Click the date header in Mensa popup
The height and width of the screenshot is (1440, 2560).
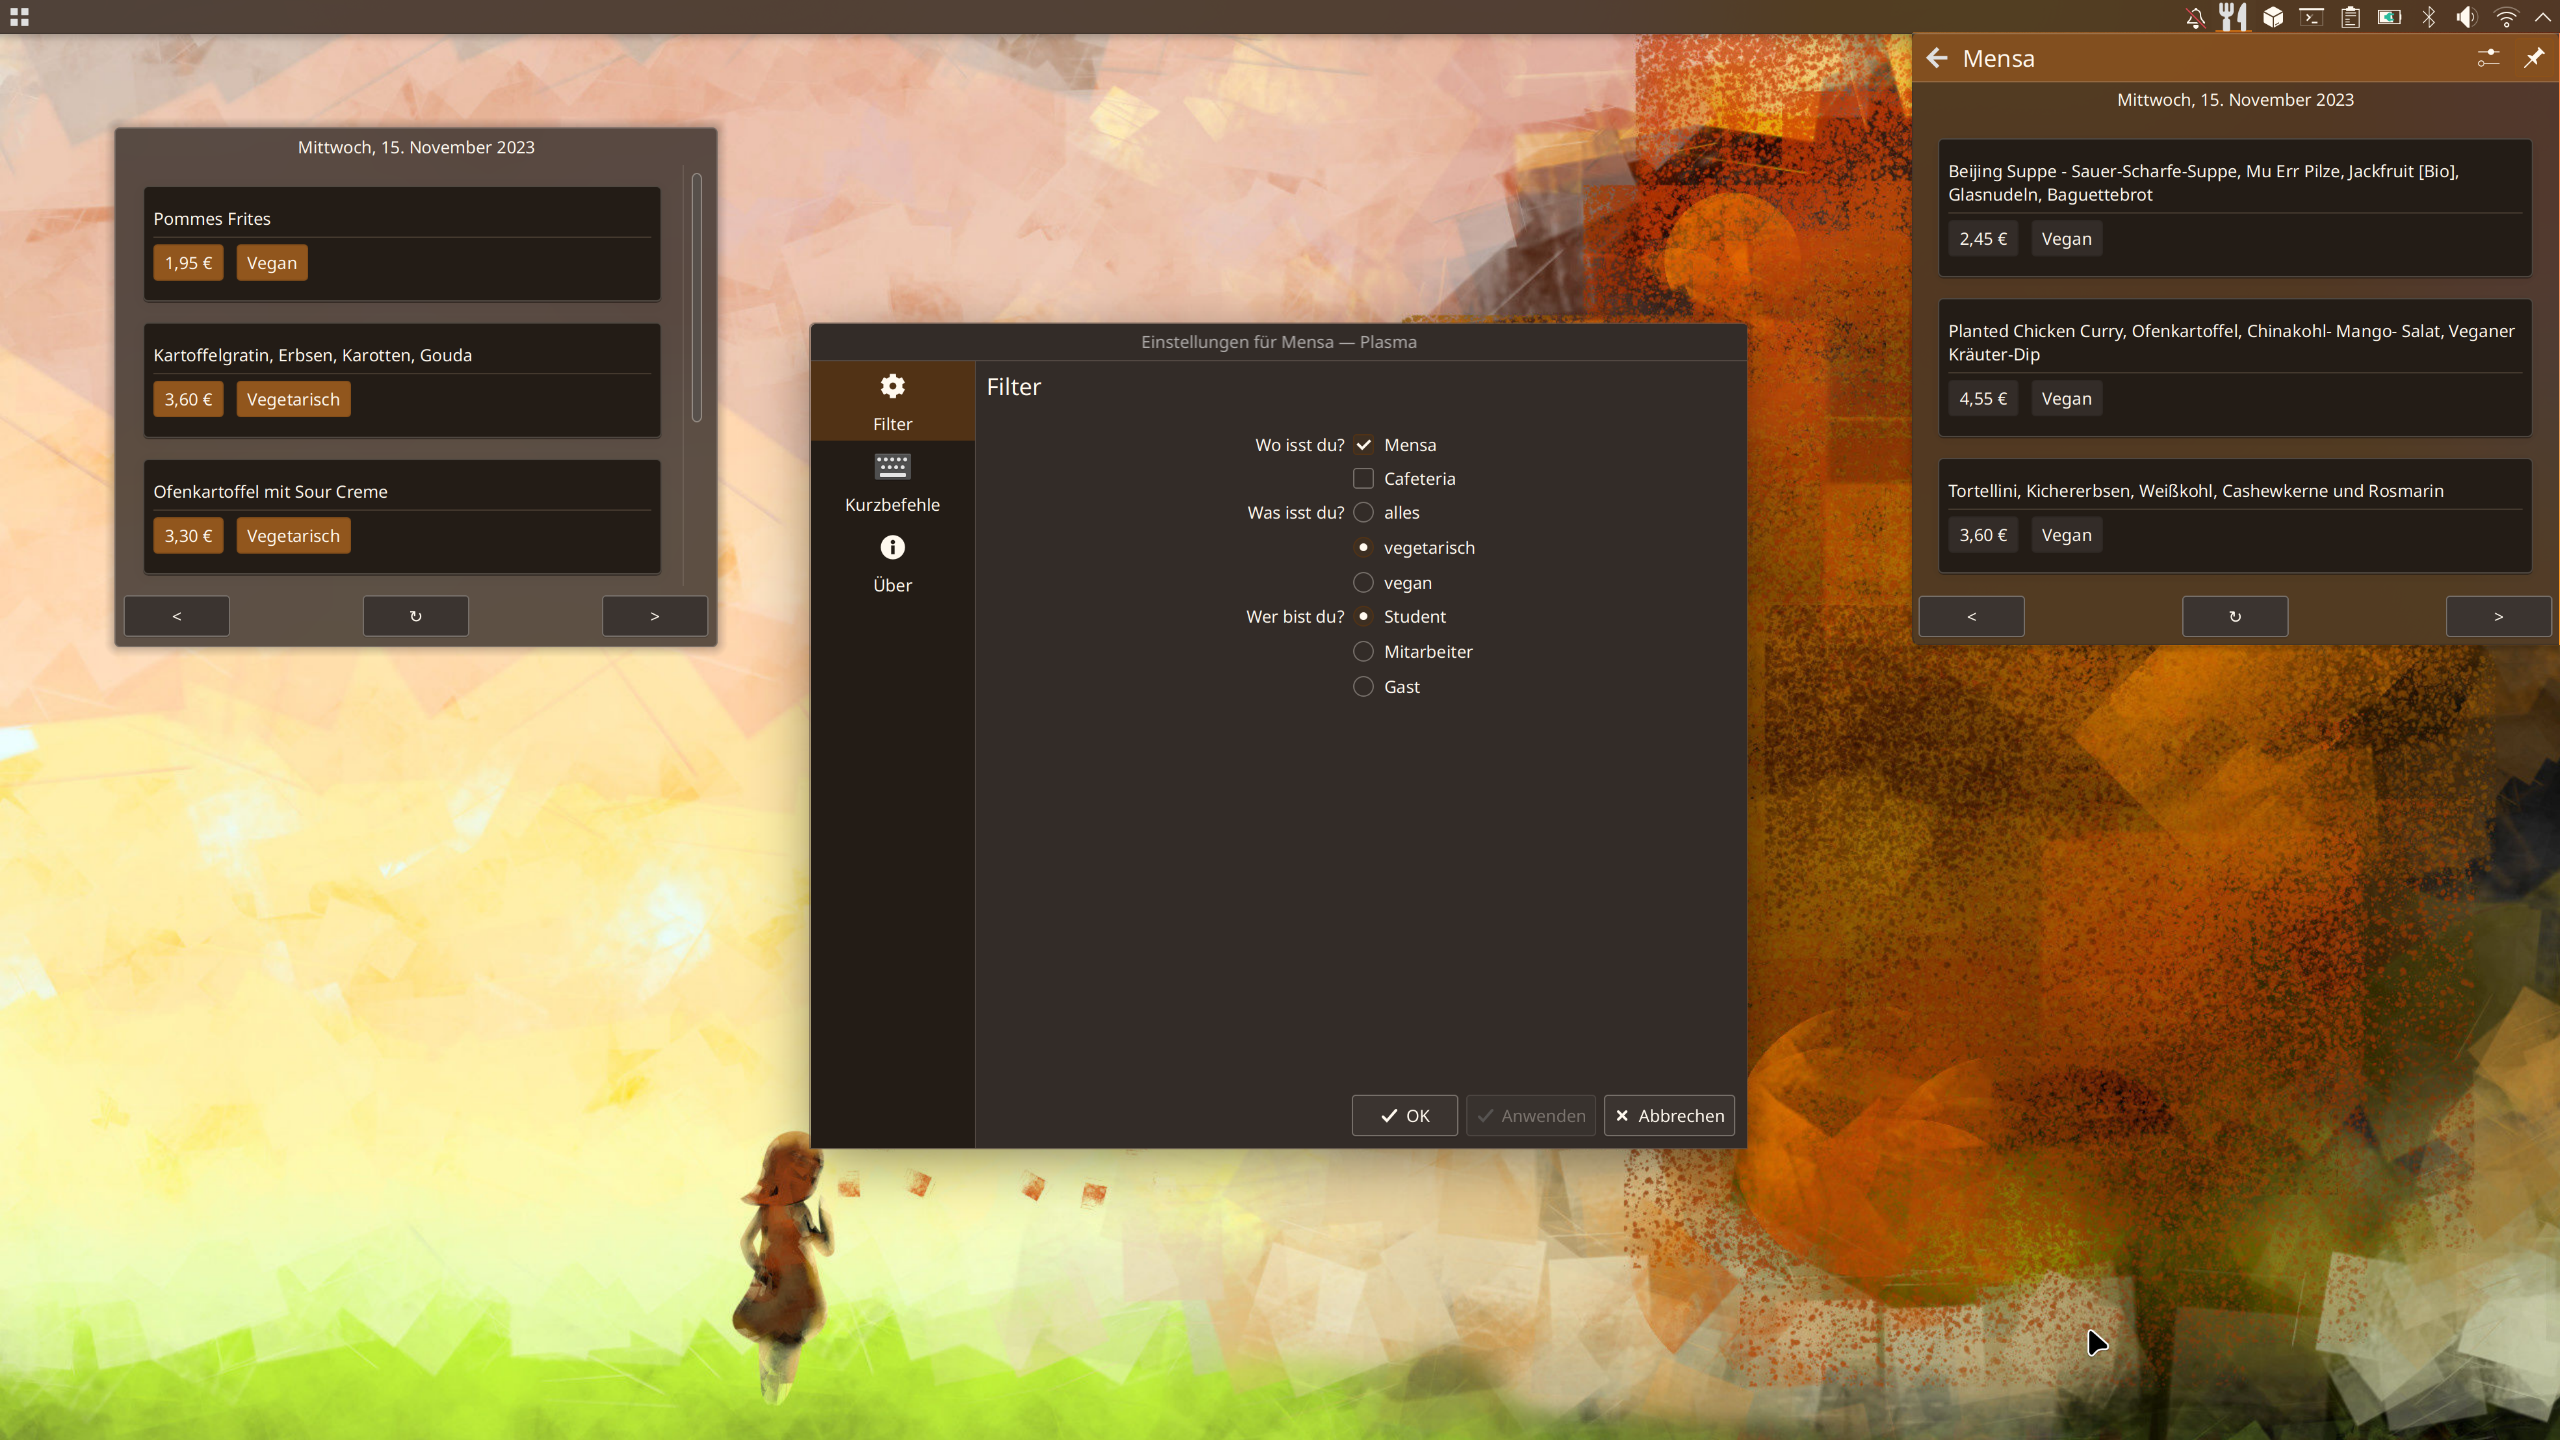coord(2235,100)
